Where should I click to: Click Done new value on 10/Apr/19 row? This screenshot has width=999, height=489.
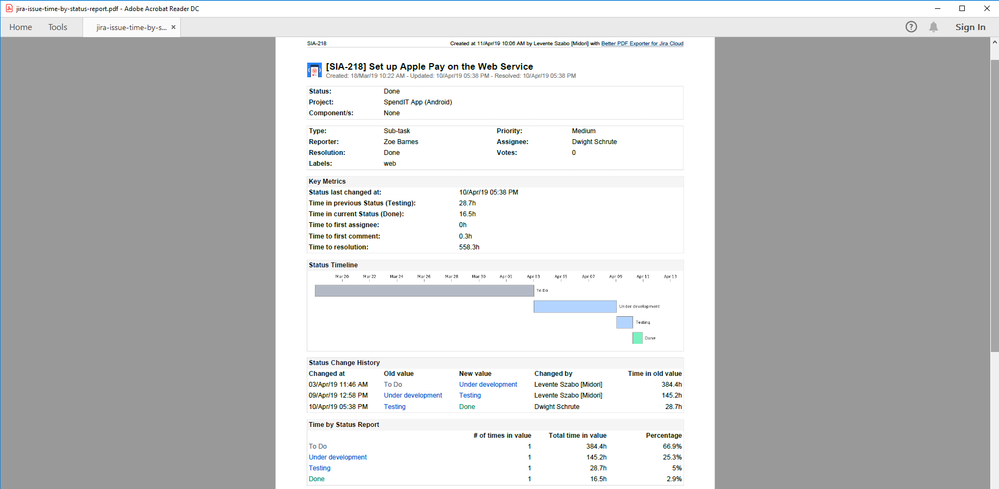[467, 406]
